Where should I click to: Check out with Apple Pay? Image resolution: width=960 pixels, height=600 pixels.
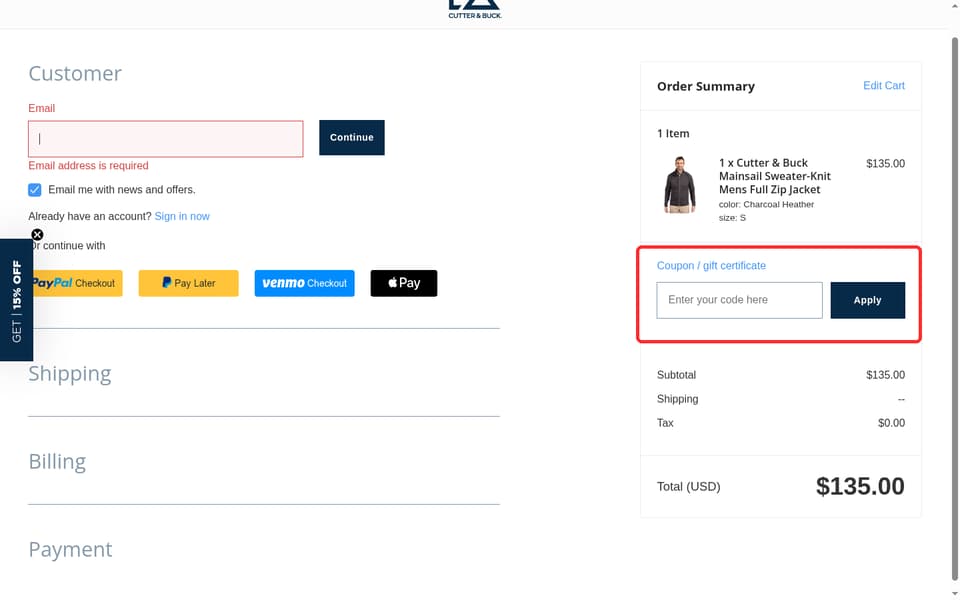pyautogui.click(x=403, y=283)
